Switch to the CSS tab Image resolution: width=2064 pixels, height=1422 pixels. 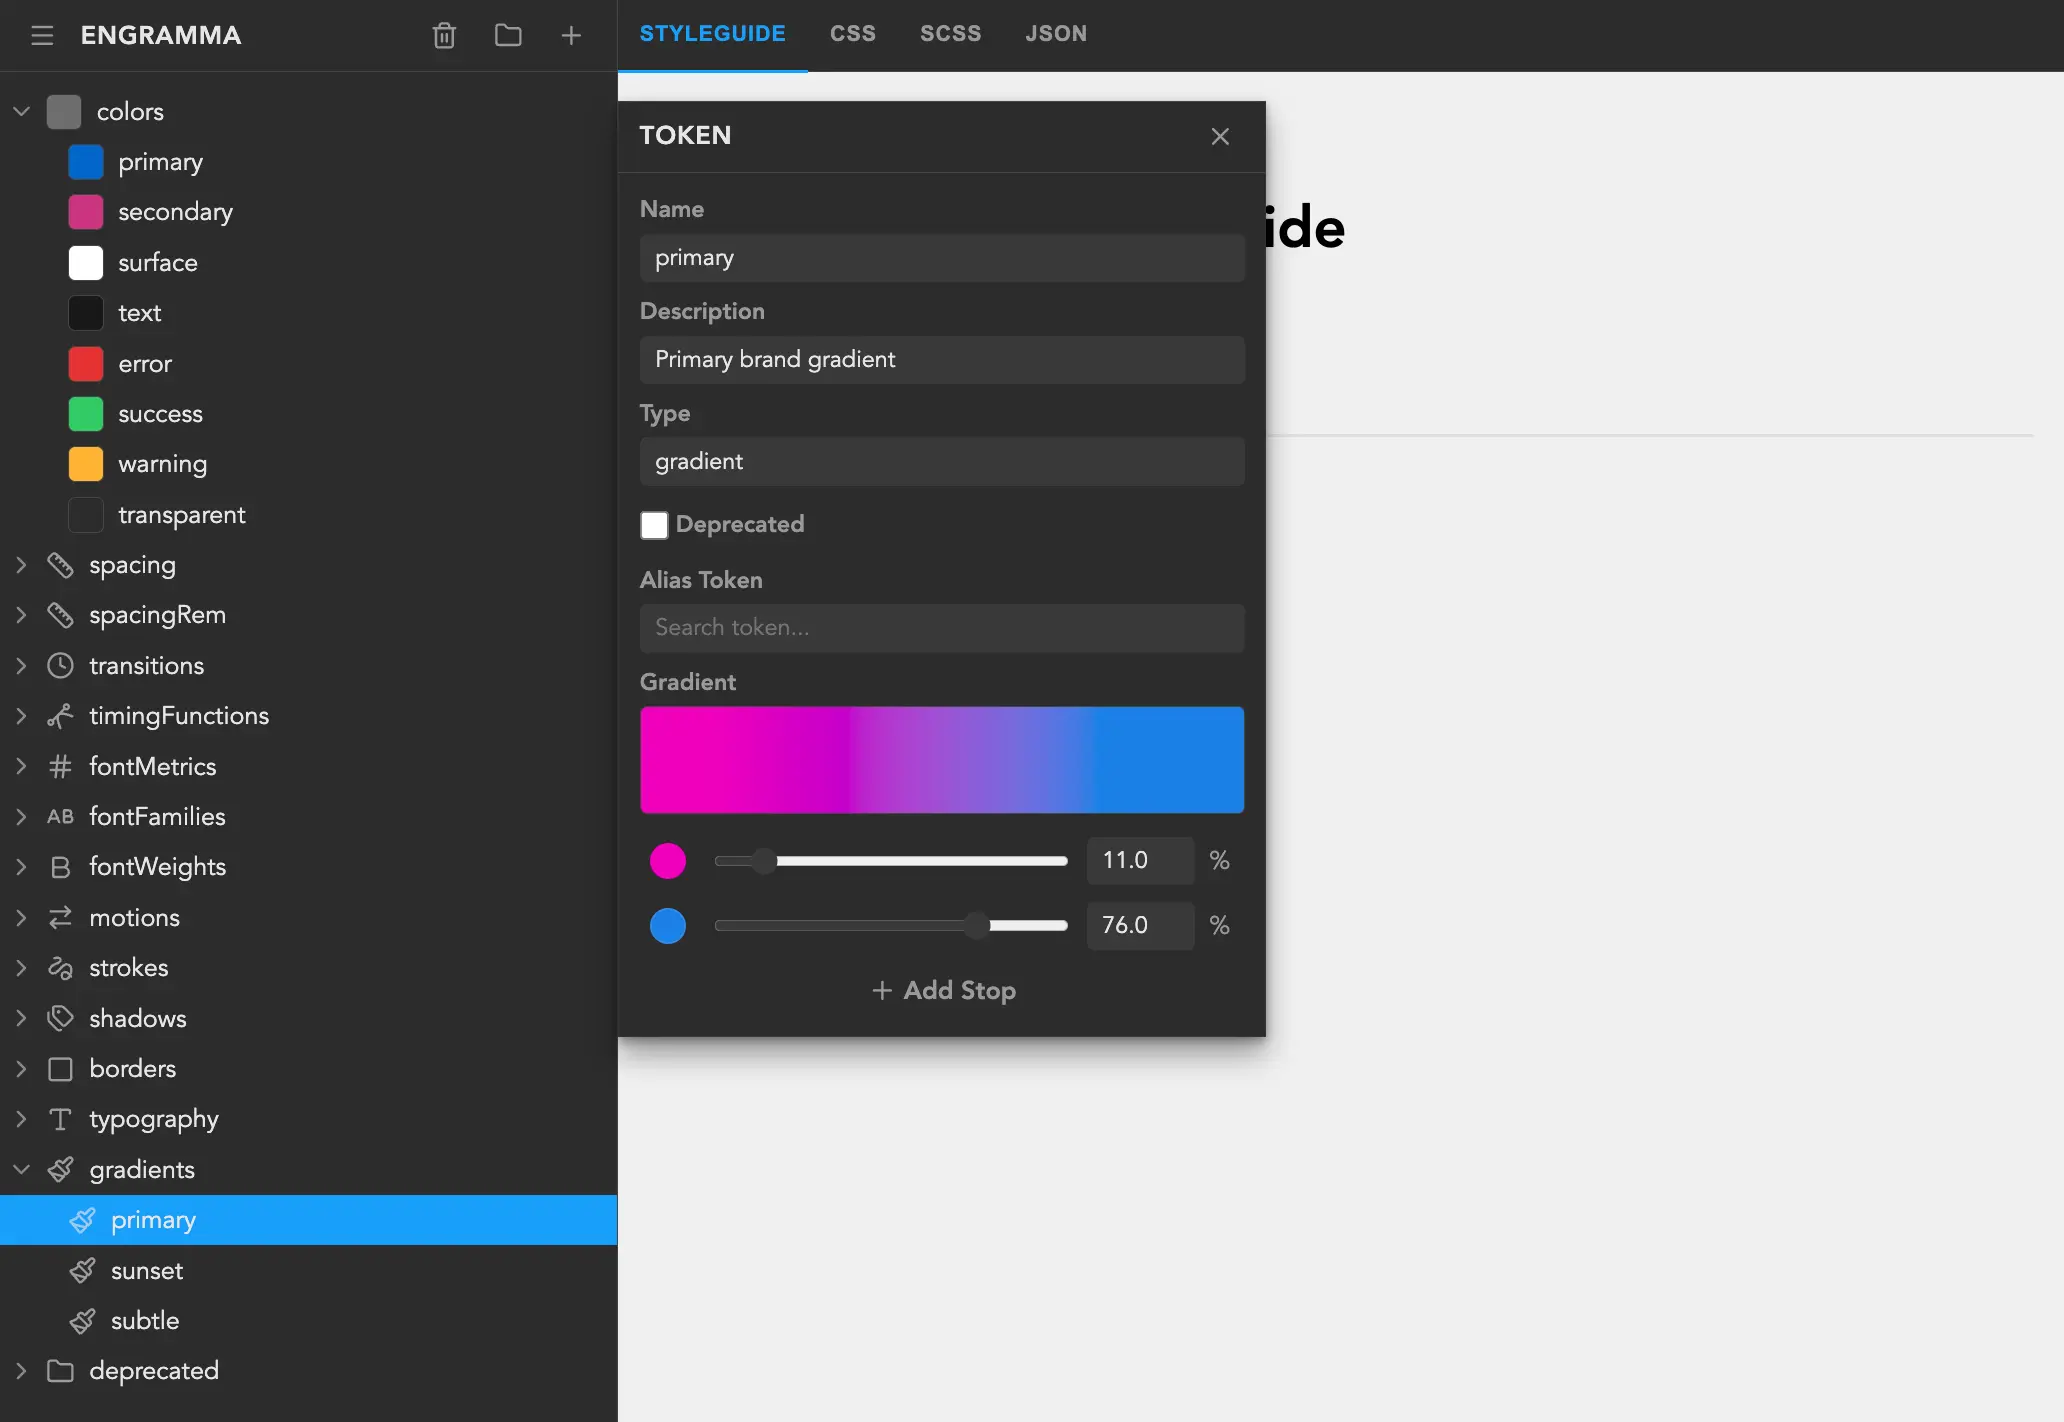pos(852,33)
